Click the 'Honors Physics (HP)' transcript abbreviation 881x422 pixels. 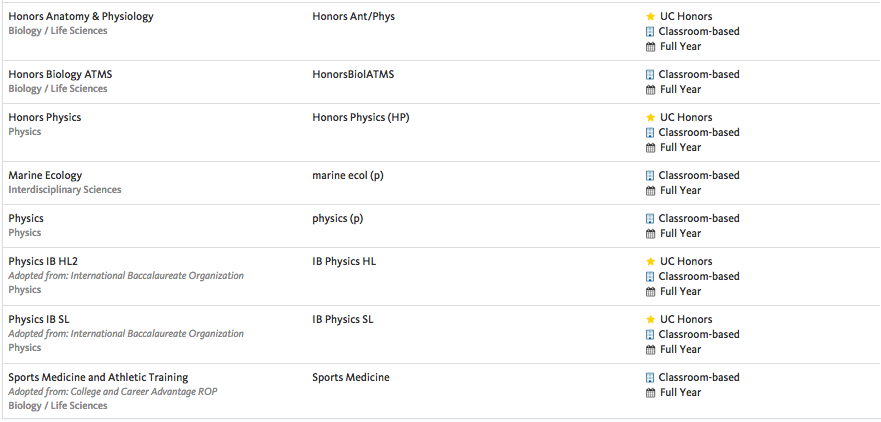pyautogui.click(x=361, y=118)
